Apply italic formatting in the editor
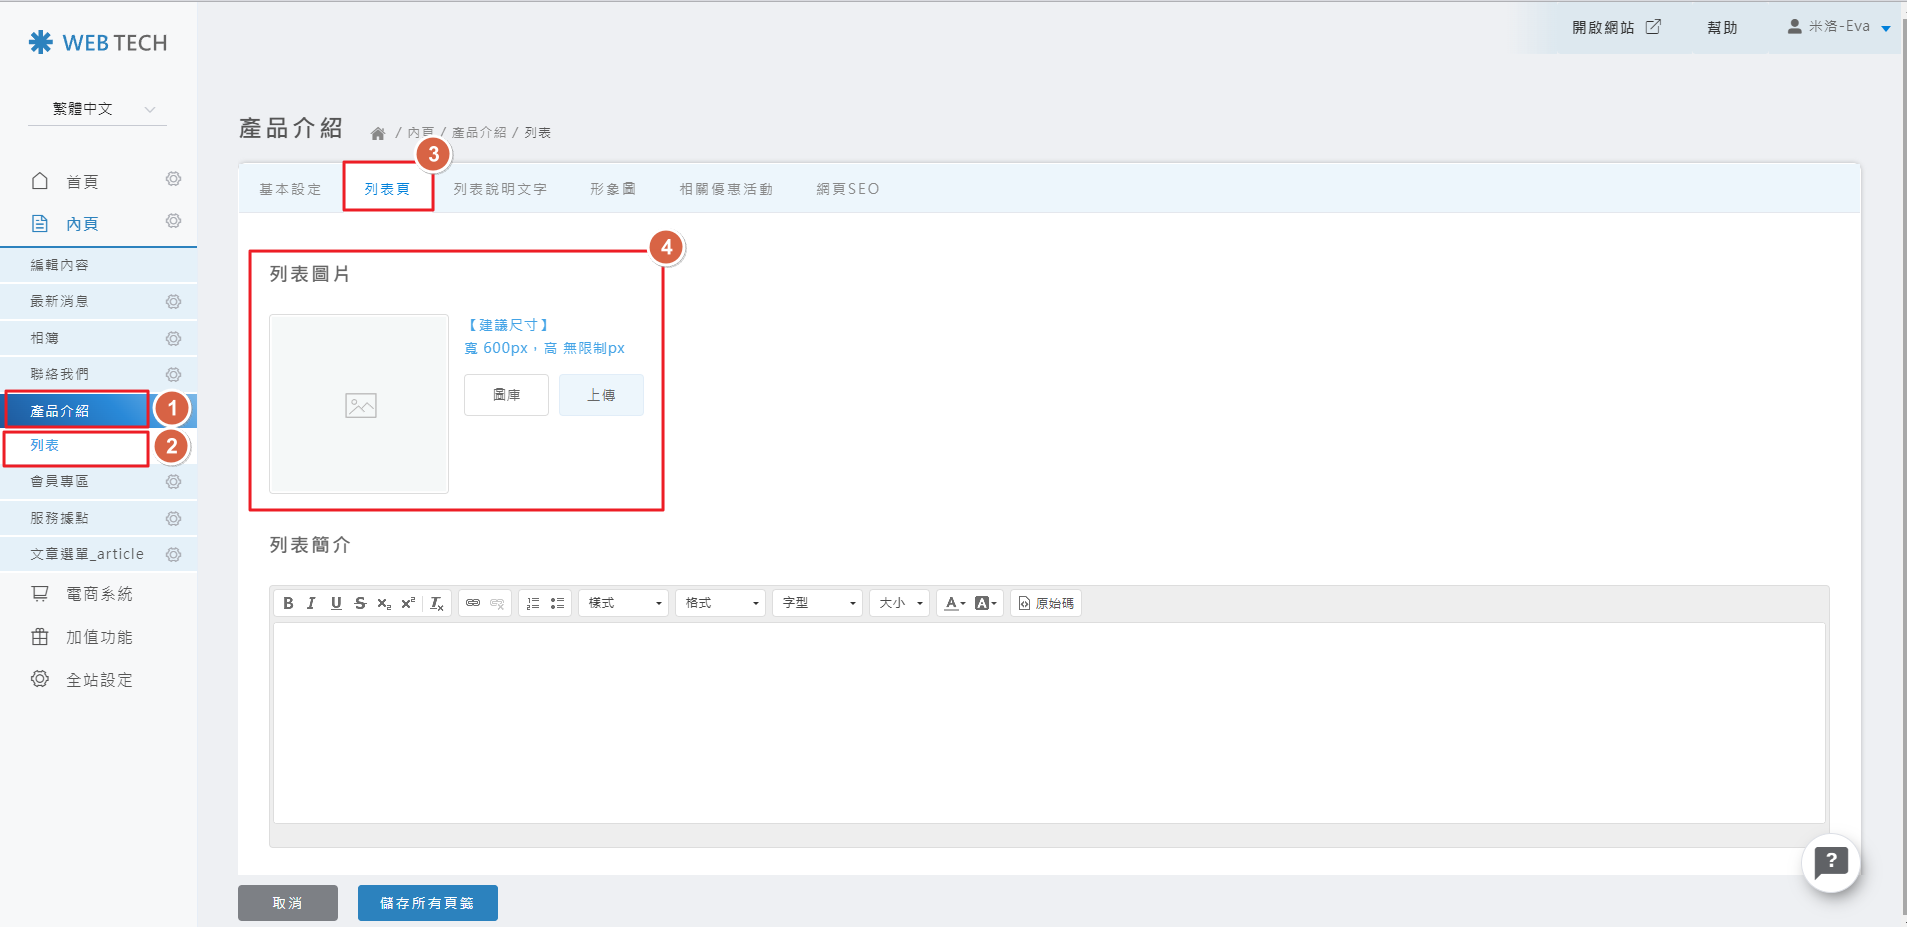Viewport: 1907px width, 927px height. pos(311,603)
